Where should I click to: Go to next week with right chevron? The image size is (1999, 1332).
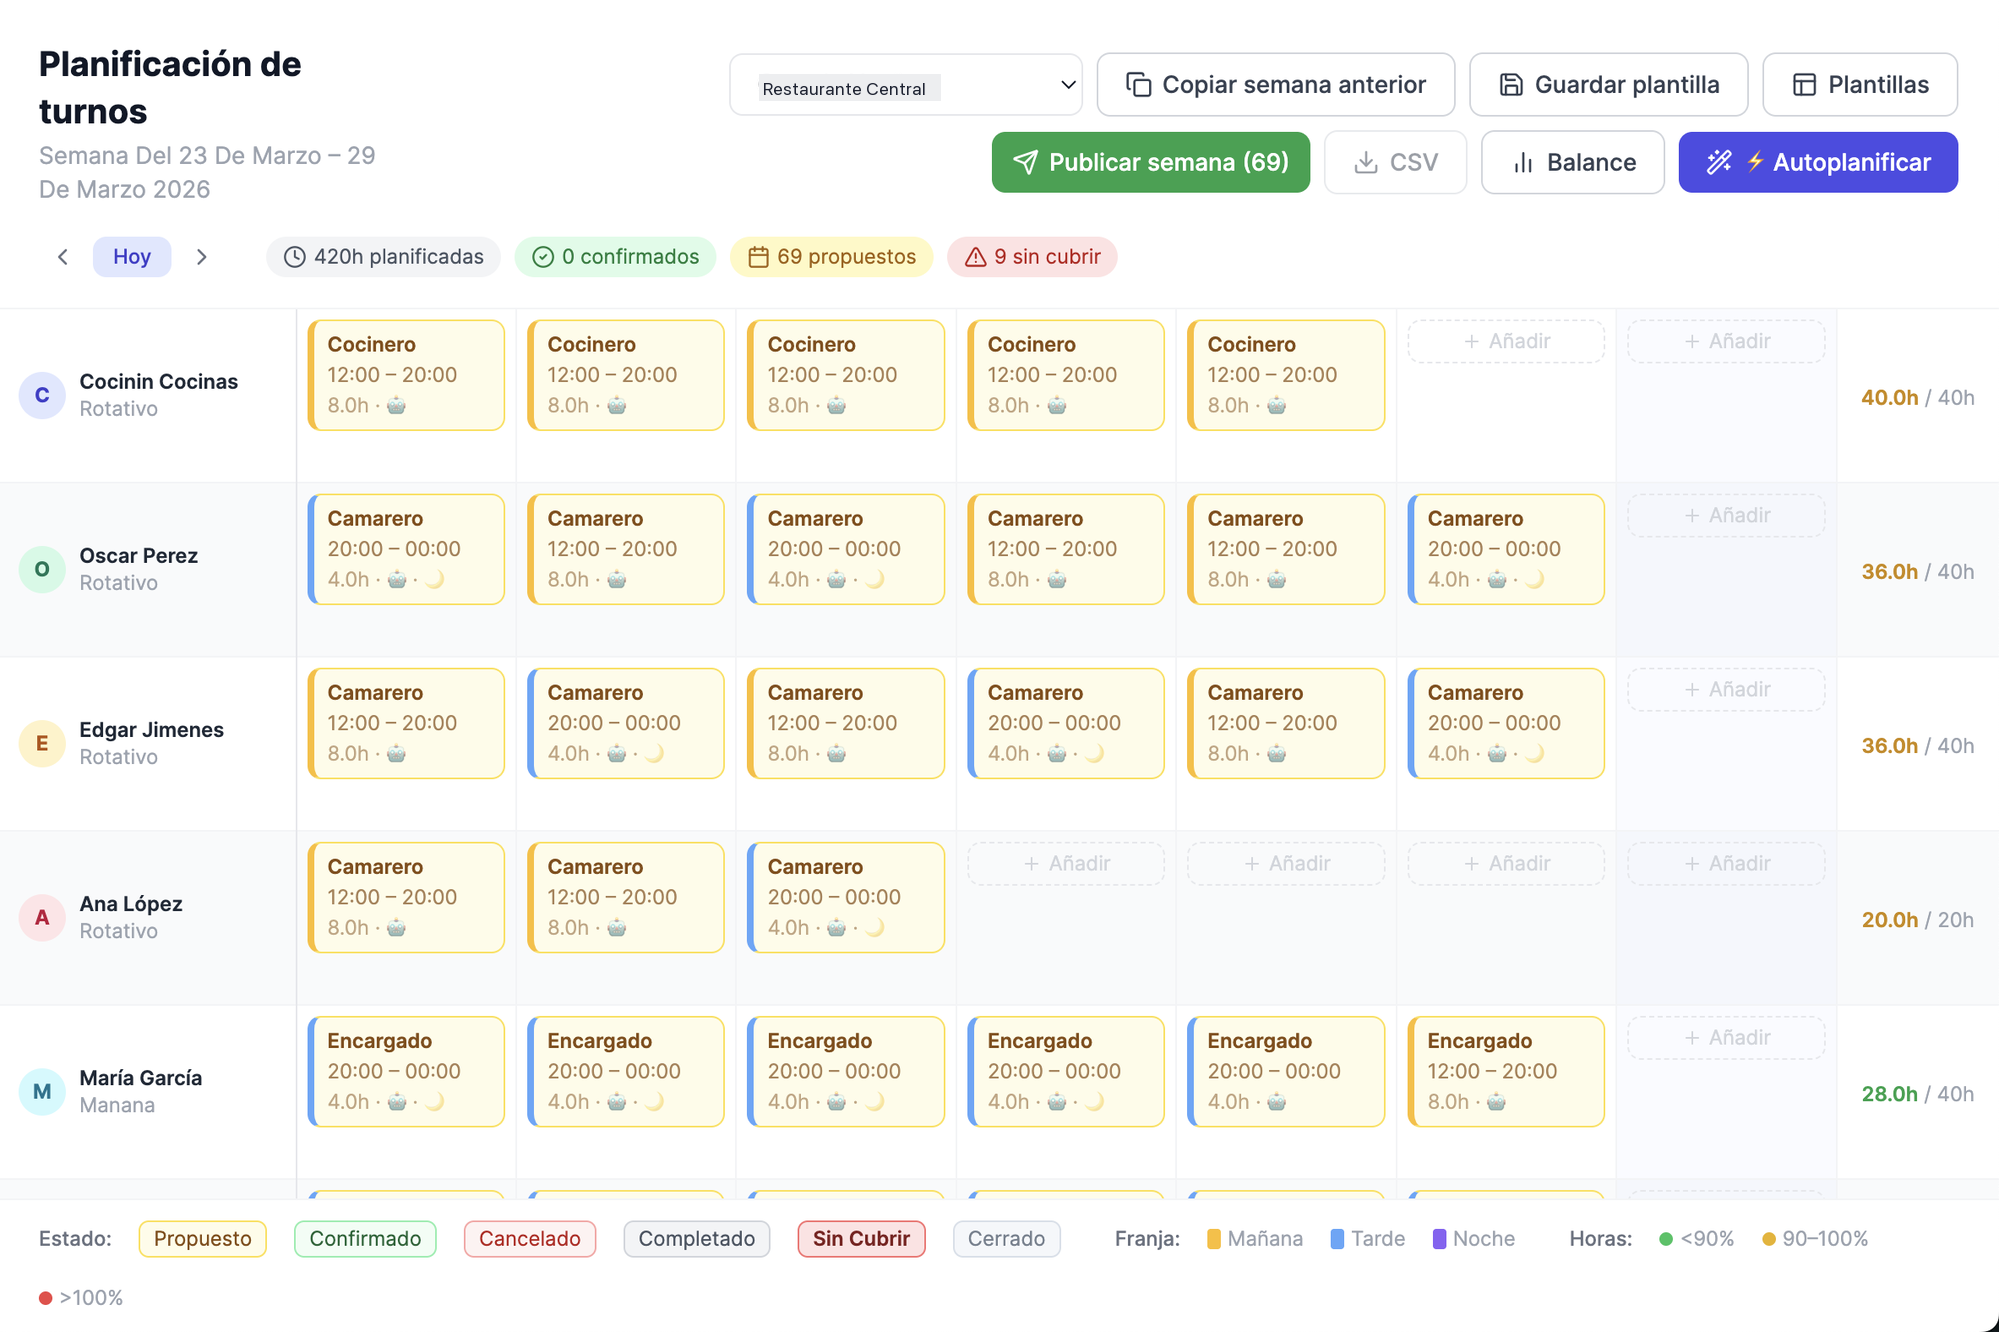[202, 257]
